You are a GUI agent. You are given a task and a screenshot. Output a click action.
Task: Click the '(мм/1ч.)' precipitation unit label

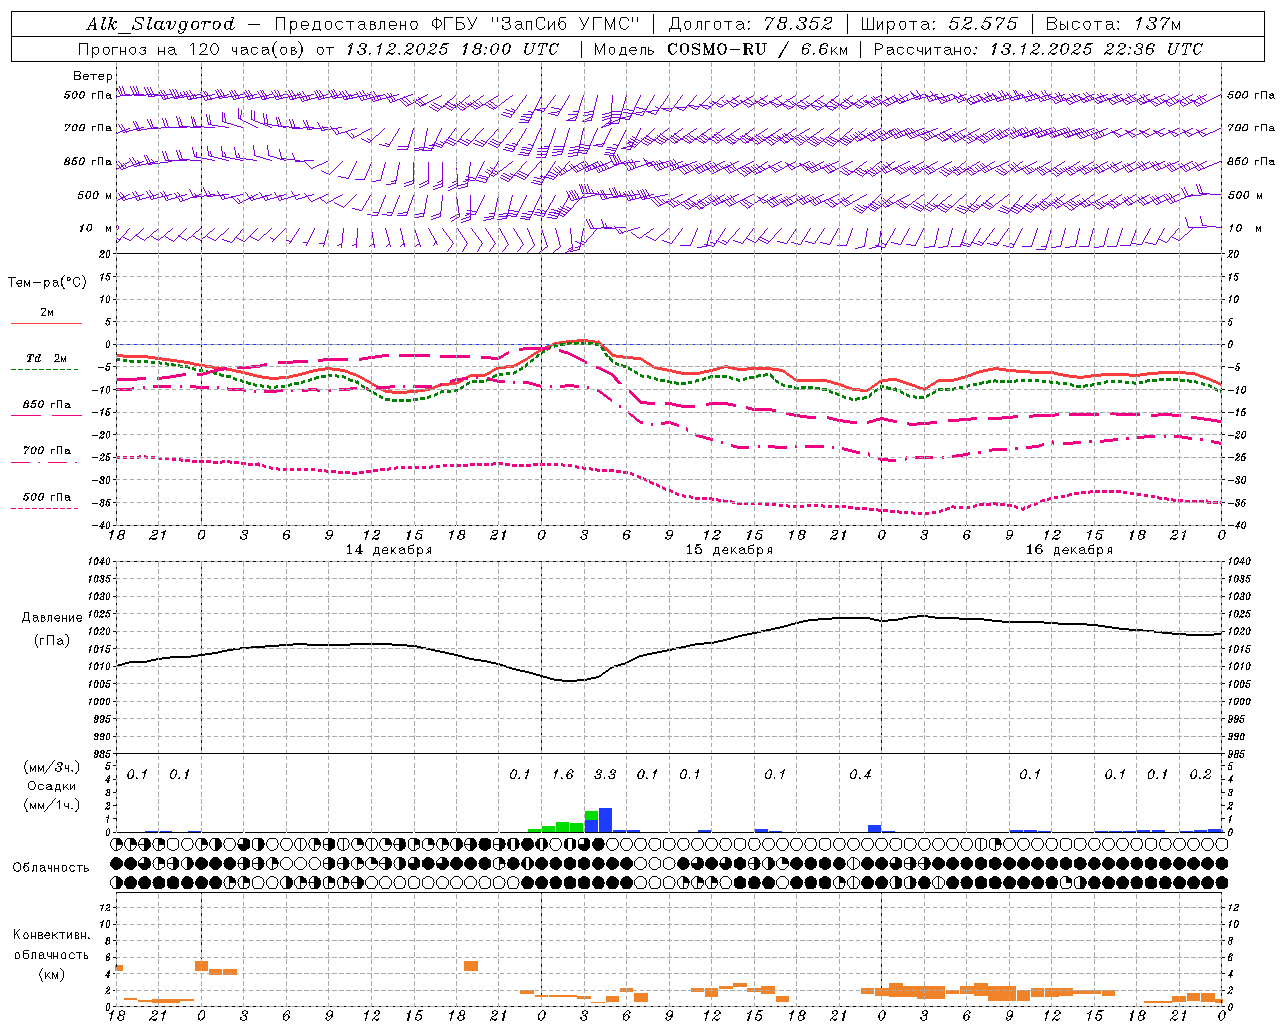pyautogui.click(x=51, y=805)
